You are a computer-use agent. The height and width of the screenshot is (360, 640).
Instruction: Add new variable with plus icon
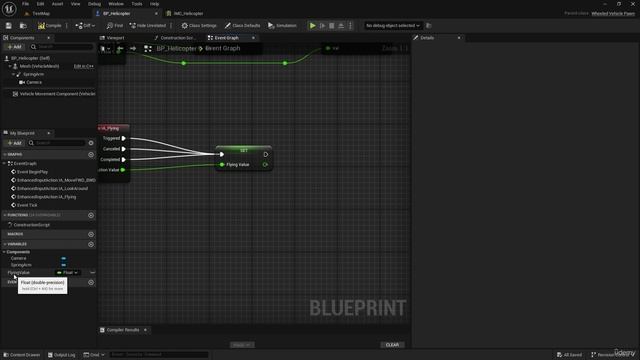(x=91, y=244)
